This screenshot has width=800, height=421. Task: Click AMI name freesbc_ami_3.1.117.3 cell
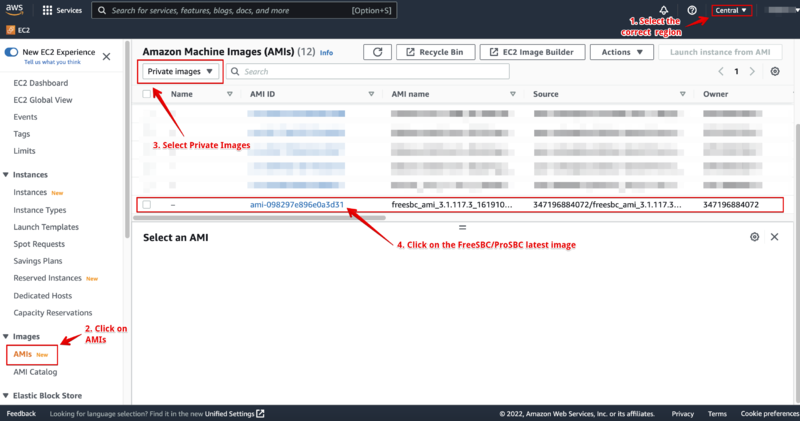point(452,205)
